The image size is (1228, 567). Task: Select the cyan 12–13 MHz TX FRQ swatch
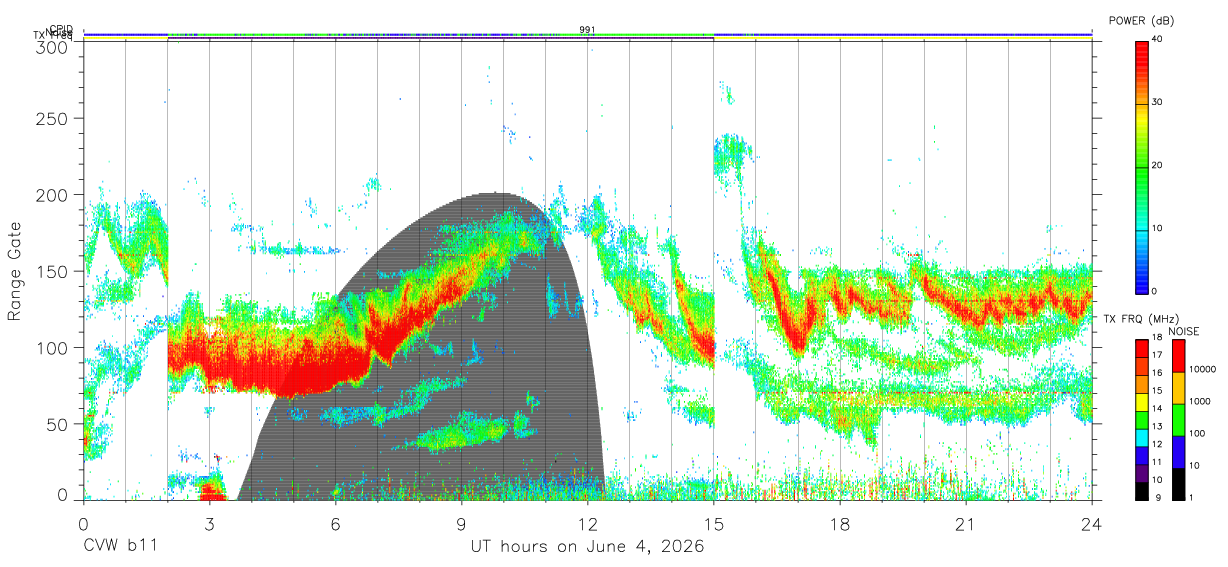[1142, 436]
